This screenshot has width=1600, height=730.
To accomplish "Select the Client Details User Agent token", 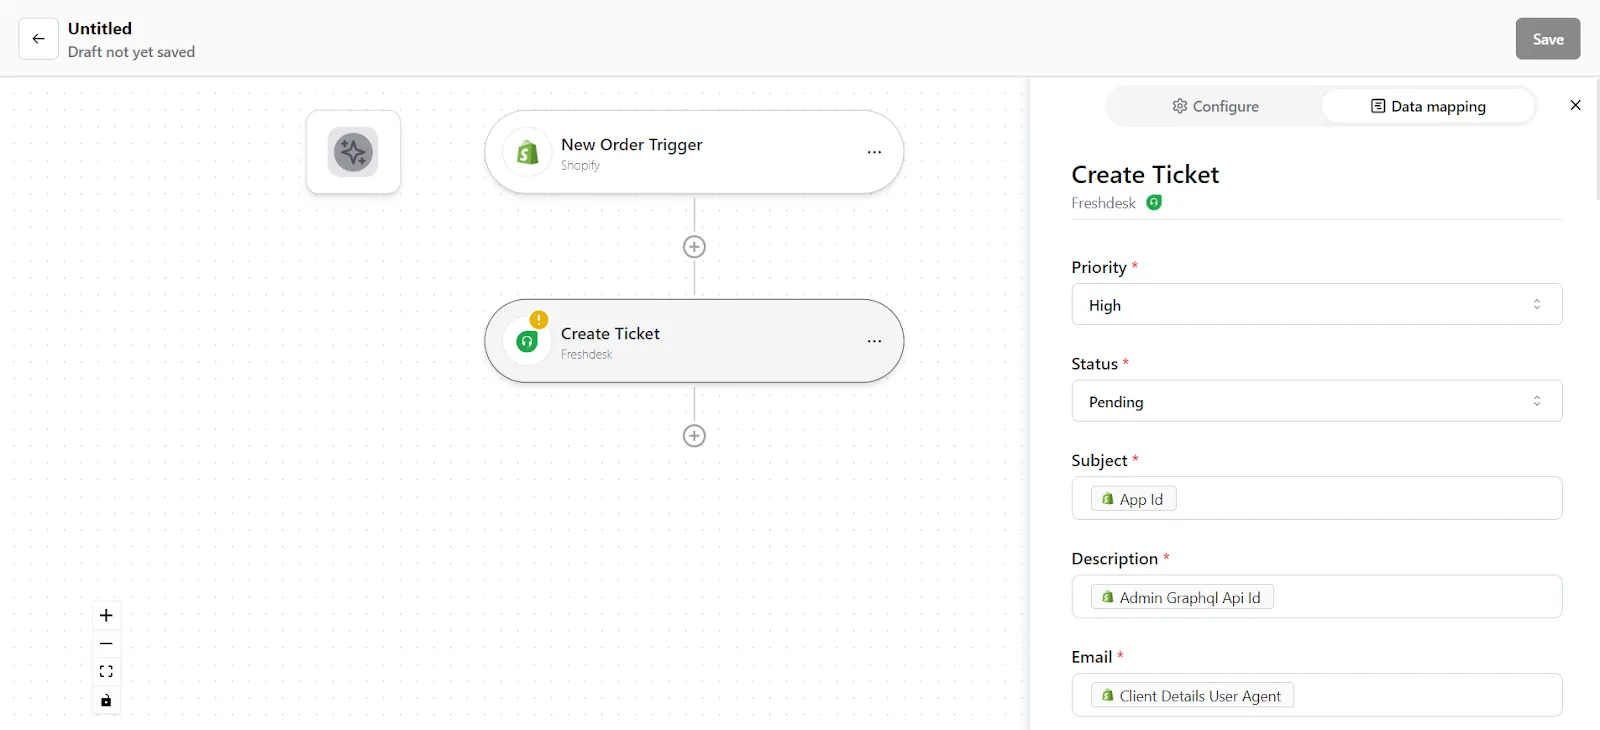I will [x=1192, y=695].
